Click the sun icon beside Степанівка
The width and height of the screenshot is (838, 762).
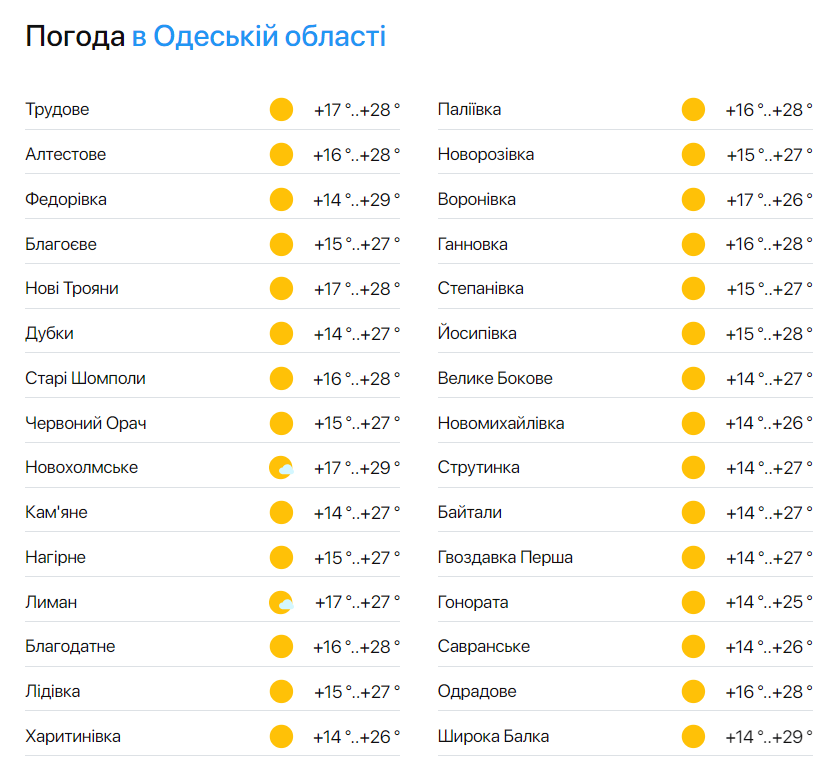[x=693, y=288]
